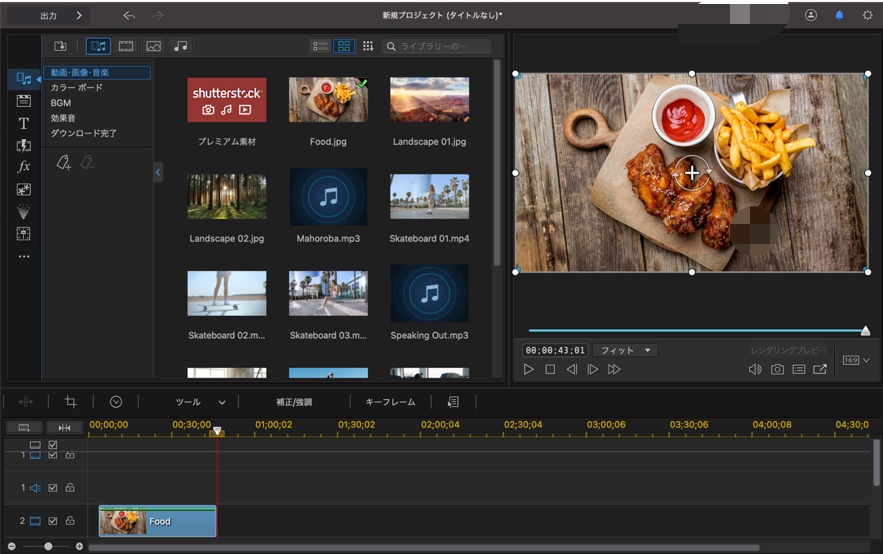This screenshot has height=554, width=883.
Task: Unlock or lock video track 2
Action: [x=70, y=521]
